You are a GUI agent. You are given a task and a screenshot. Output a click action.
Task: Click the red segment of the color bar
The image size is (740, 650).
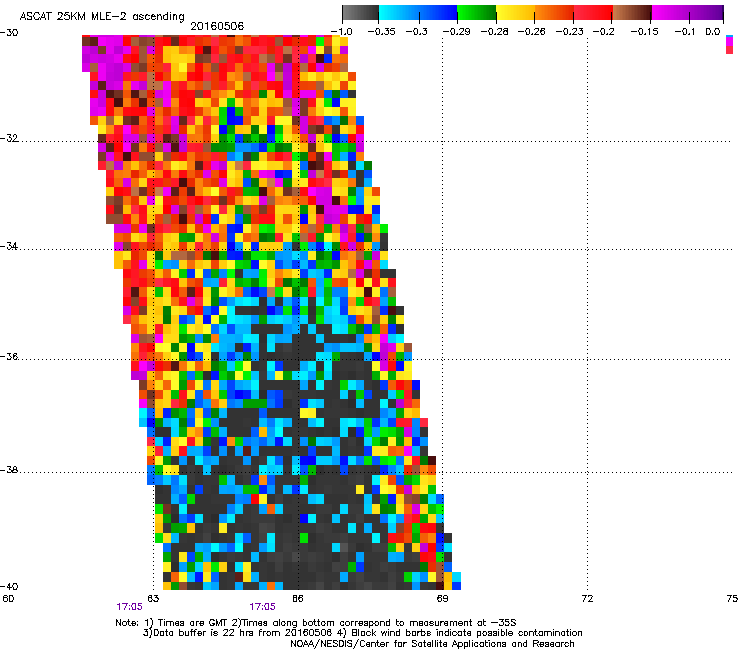point(593,13)
